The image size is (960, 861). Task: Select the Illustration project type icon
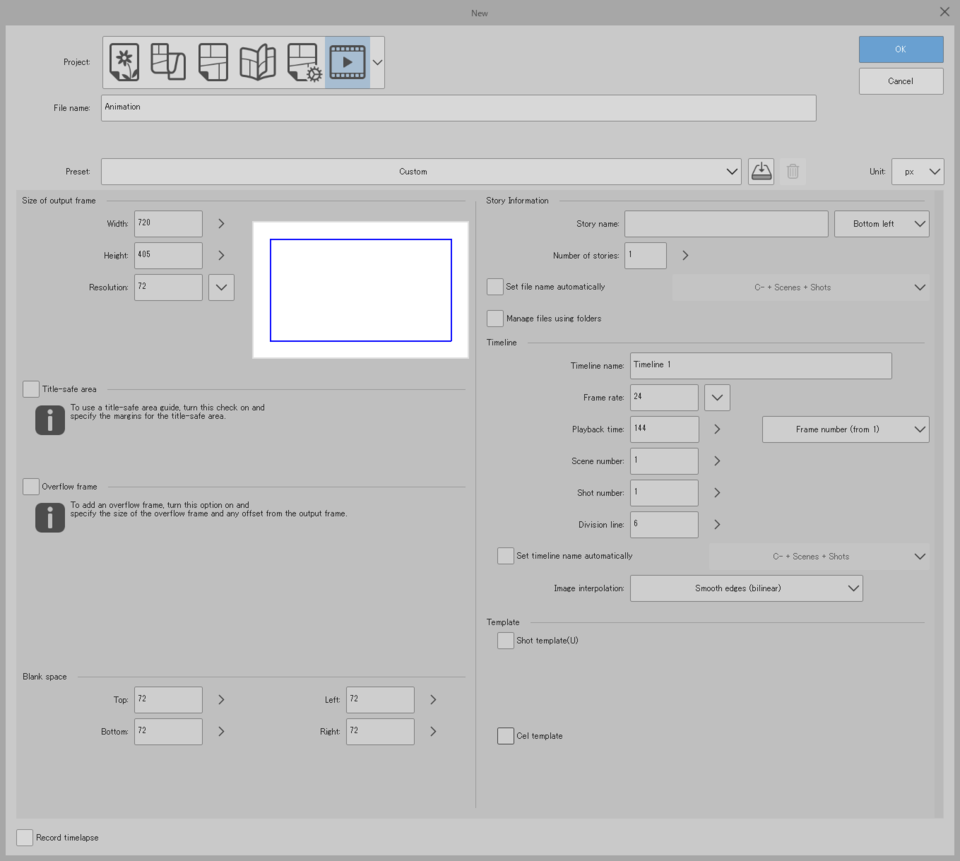pyautogui.click(x=122, y=61)
